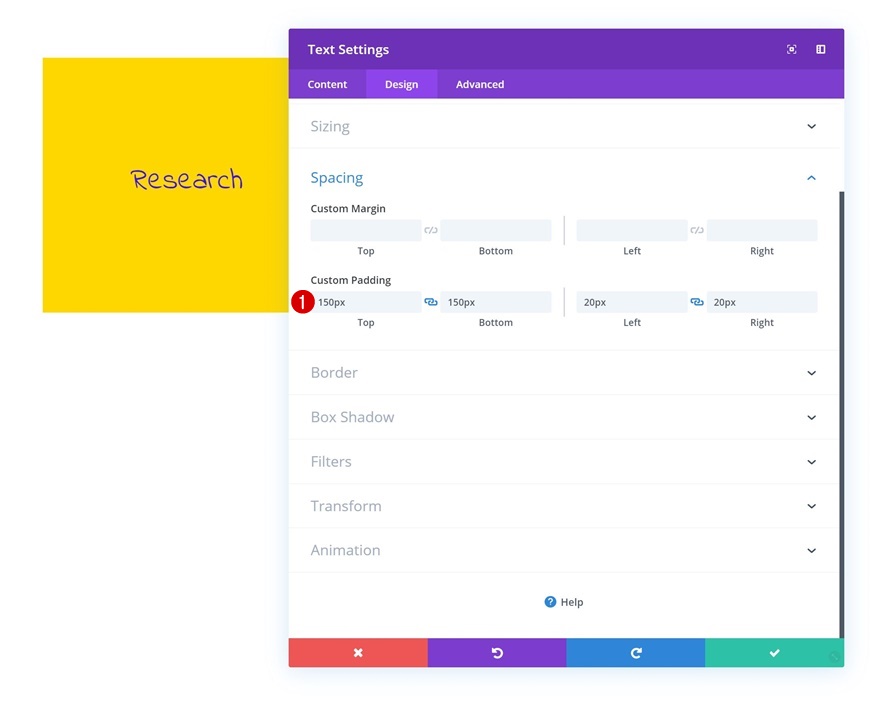Viewport: 880px width, 701px height.
Task: Expand the Box Shadow section chevron
Action: tap(812, 417)
